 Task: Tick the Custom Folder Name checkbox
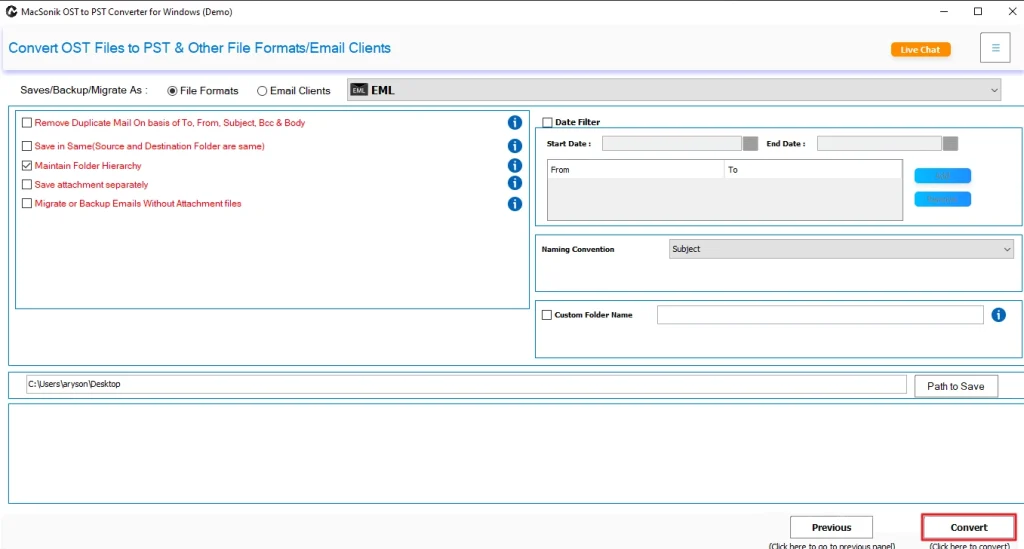[547, 315]
